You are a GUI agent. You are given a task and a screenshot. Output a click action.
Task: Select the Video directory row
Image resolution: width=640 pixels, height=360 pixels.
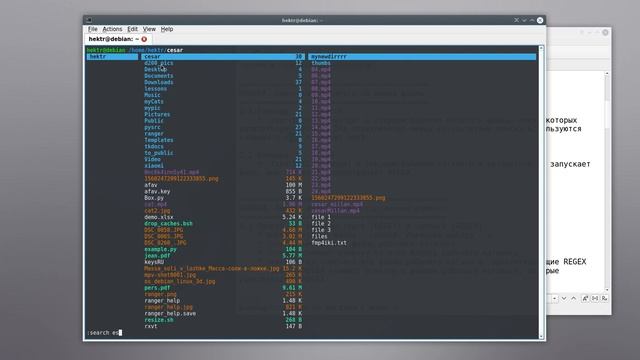coord(222,159)
